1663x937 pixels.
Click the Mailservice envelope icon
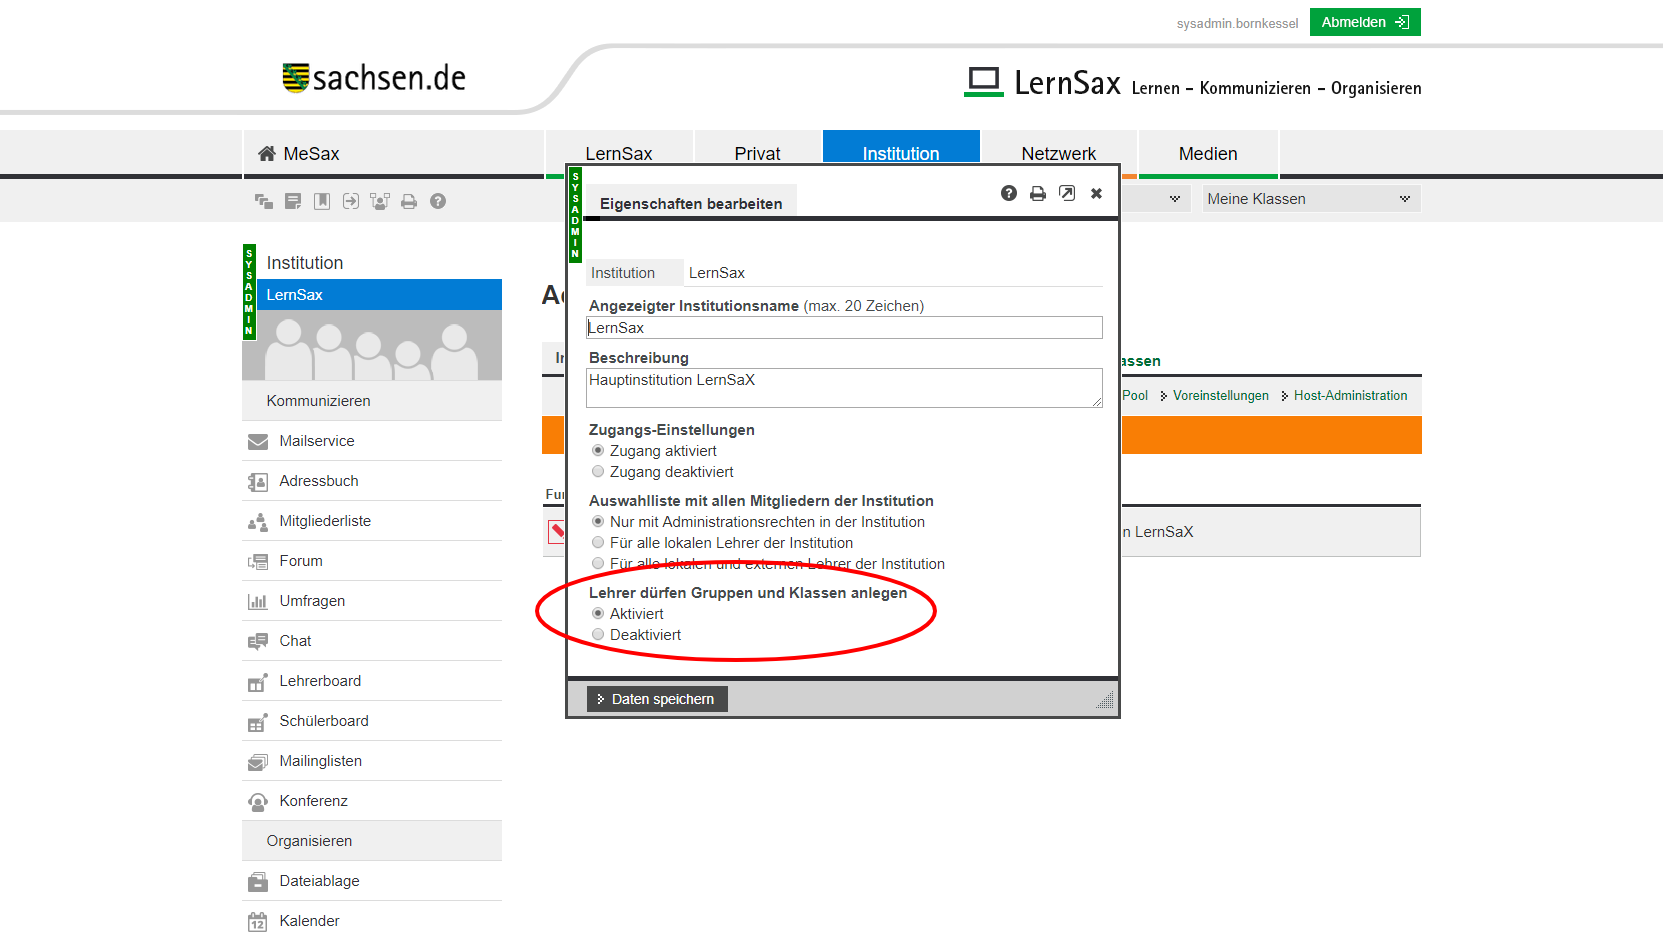tap(258, 441)
